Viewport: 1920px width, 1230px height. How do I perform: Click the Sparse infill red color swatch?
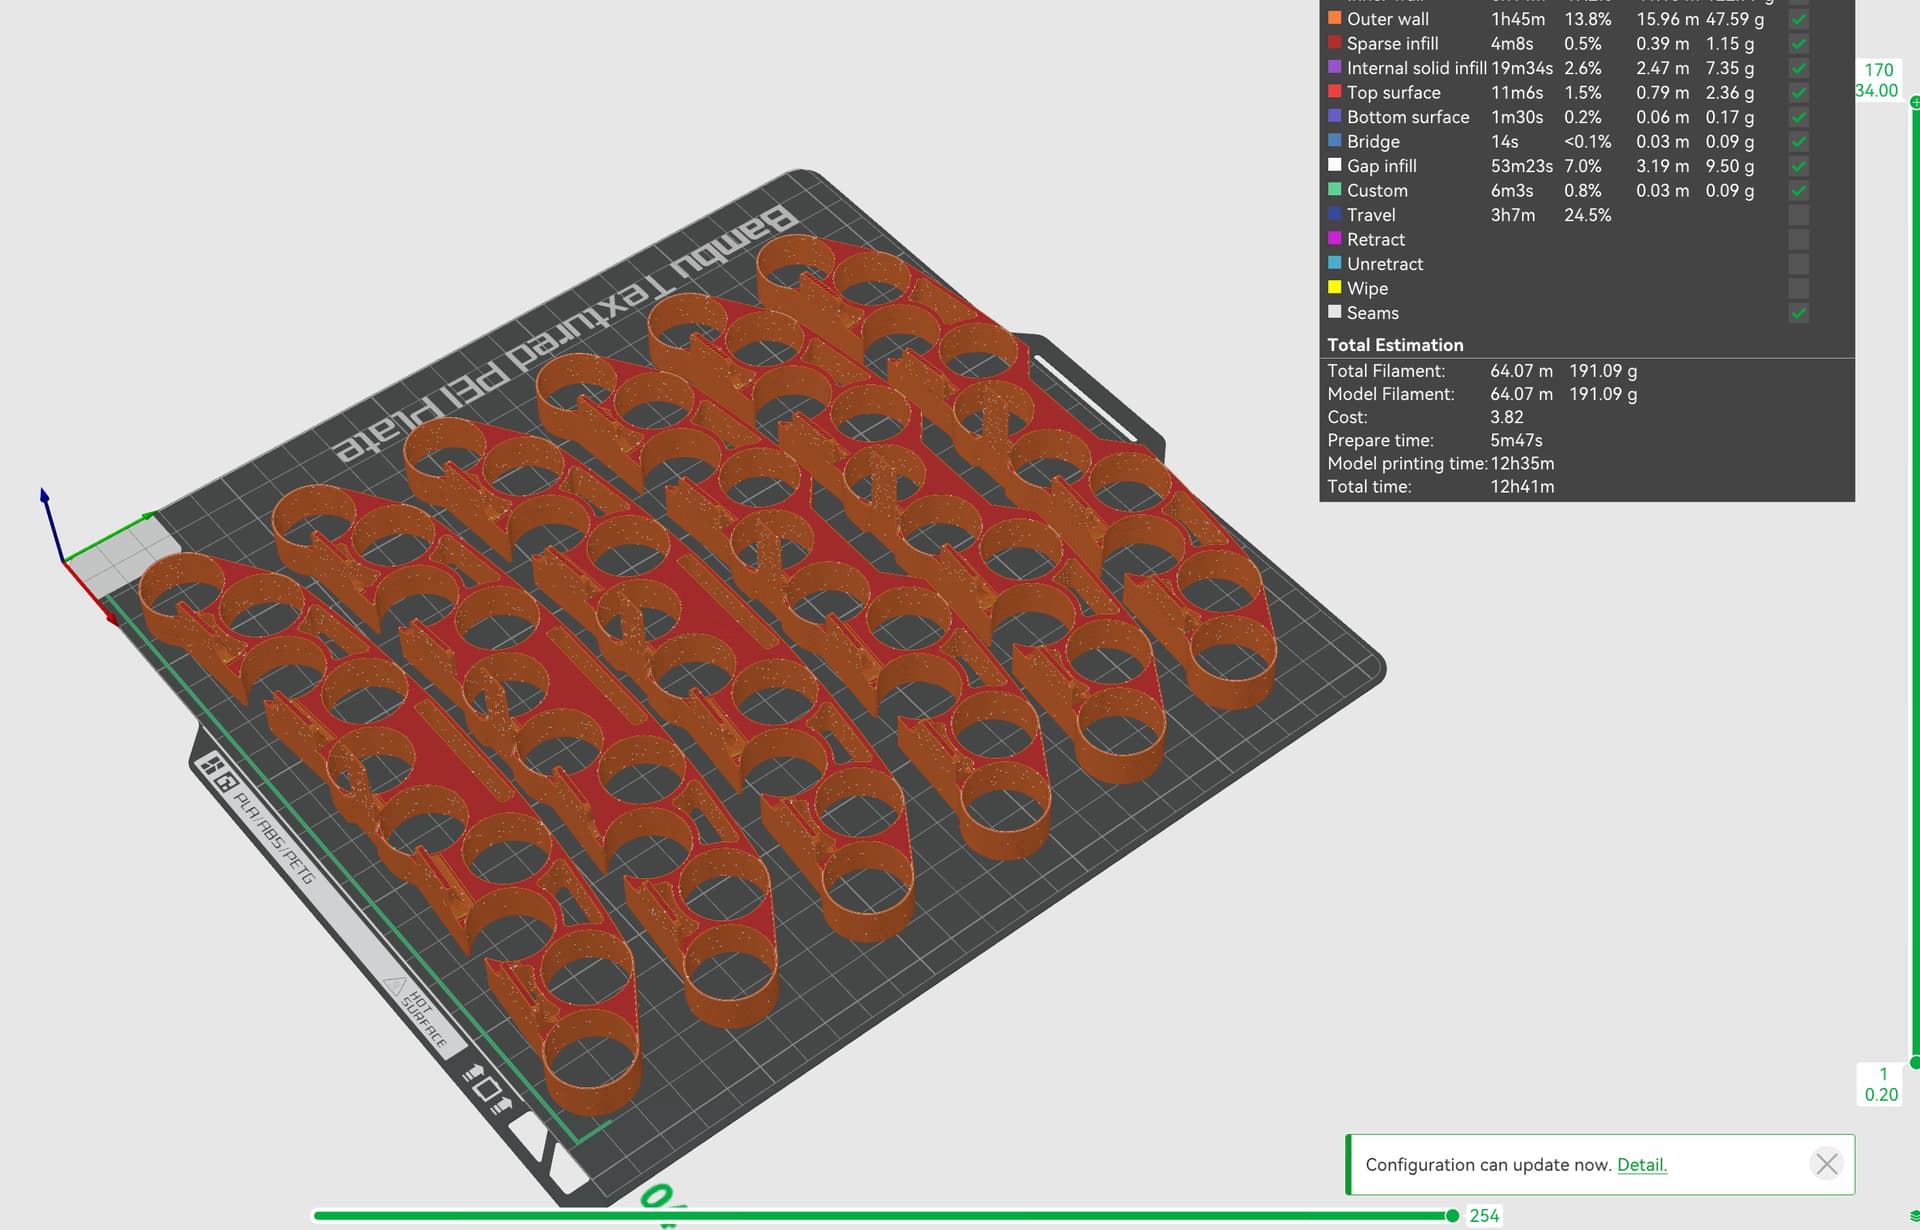click(1334, 42)
